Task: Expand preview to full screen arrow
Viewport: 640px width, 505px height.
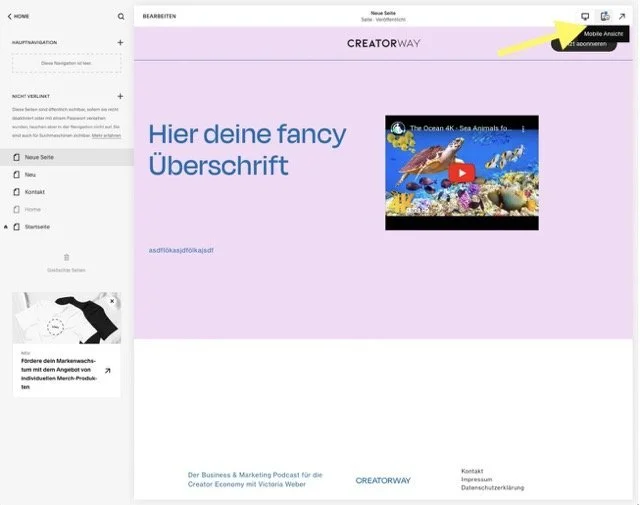Action: coord(622,16)
